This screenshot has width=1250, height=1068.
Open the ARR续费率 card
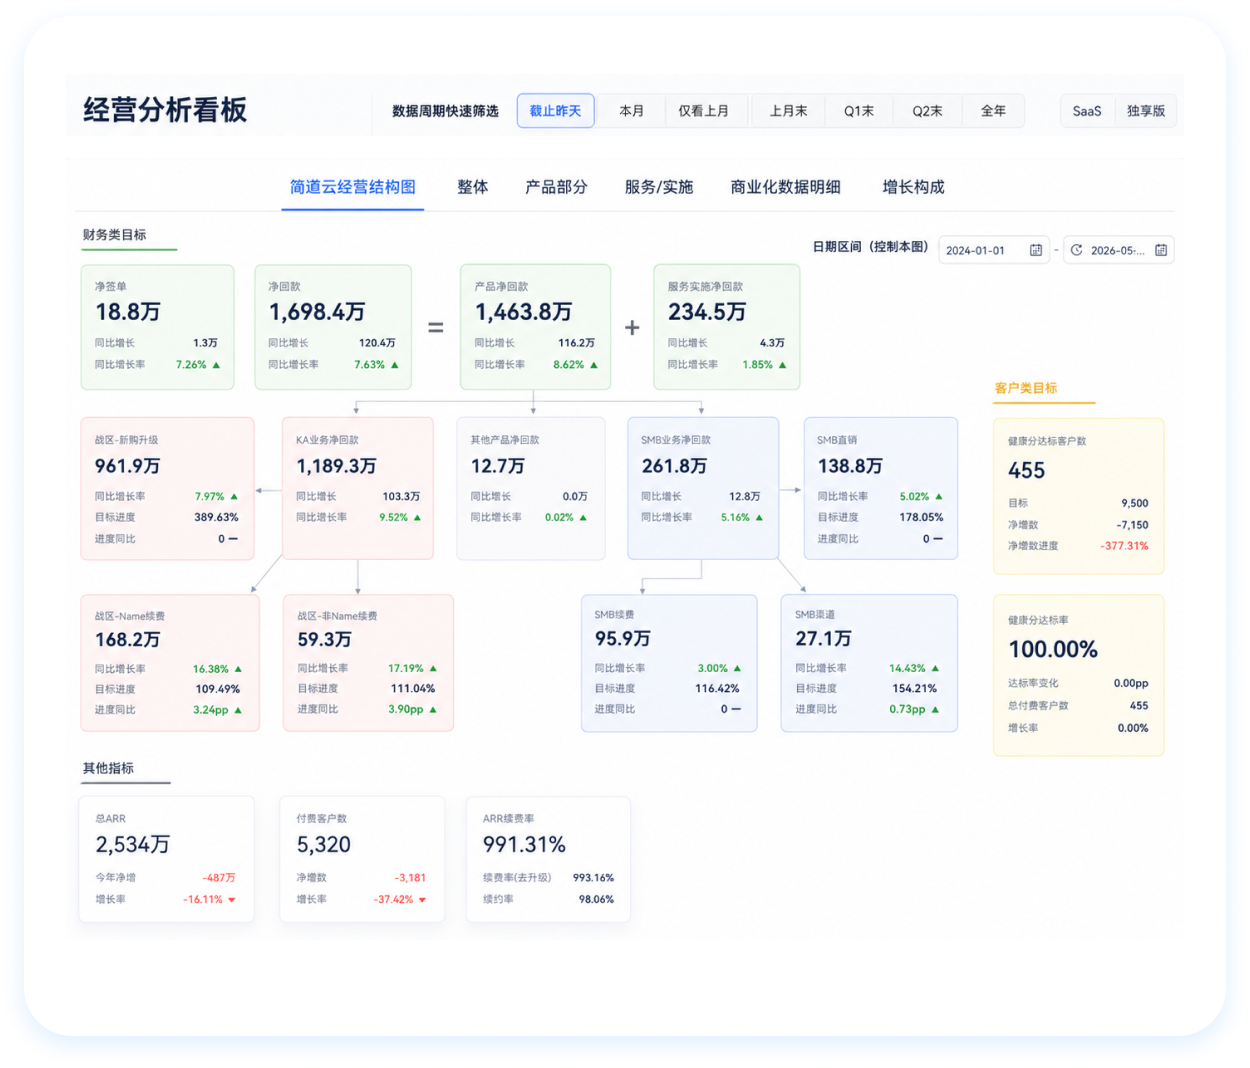pos(549,859)
